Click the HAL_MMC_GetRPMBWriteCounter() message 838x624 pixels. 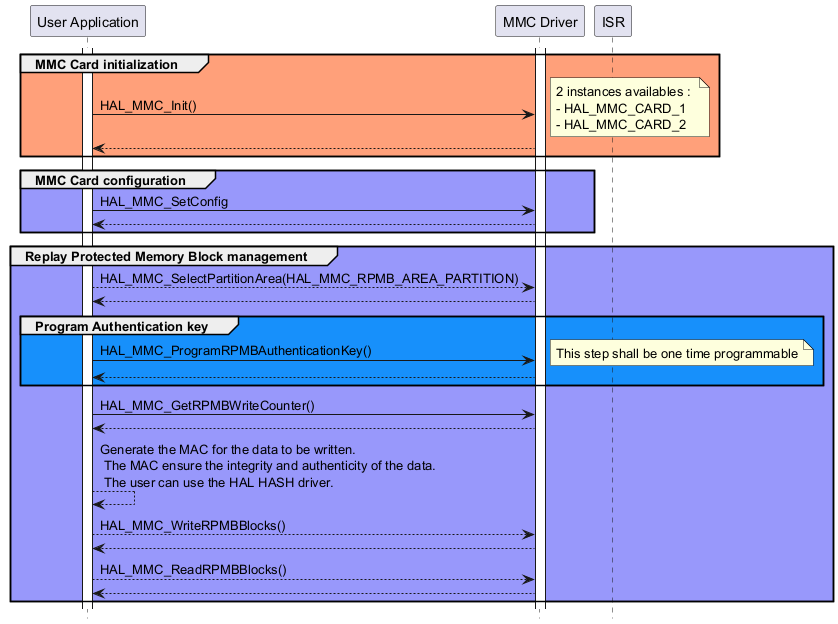pyautogui.click(x=207, y=405)
